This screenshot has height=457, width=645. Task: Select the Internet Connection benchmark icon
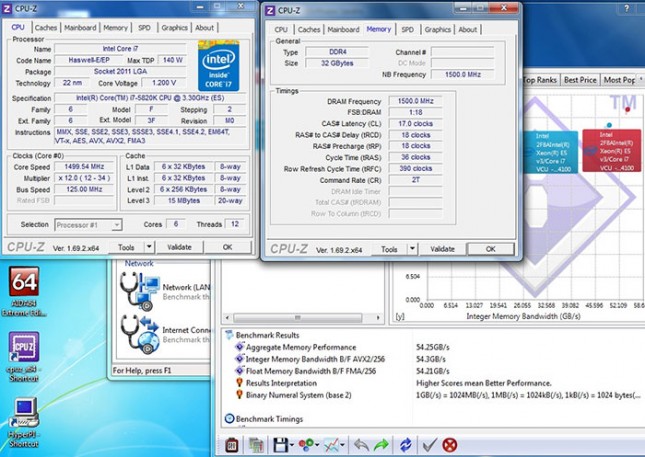pyautogui.click(x=139, y=334)
